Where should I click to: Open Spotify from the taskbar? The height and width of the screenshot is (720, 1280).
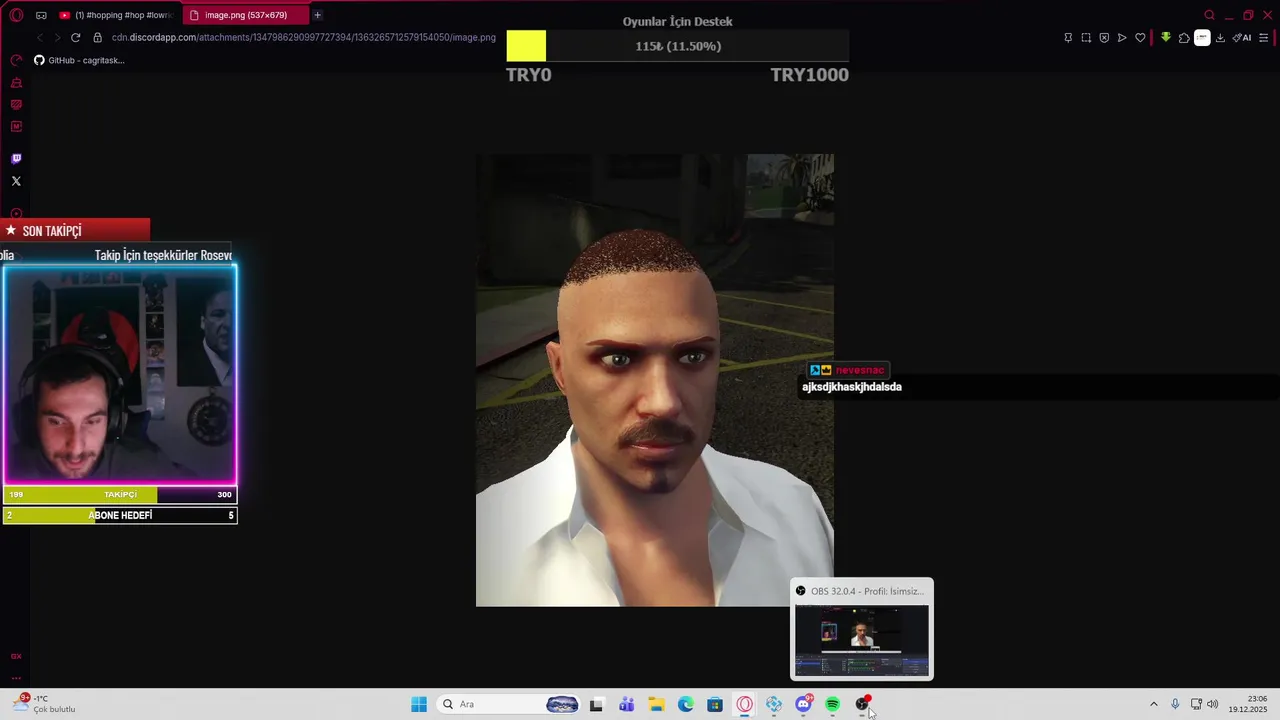pos(832,704)
